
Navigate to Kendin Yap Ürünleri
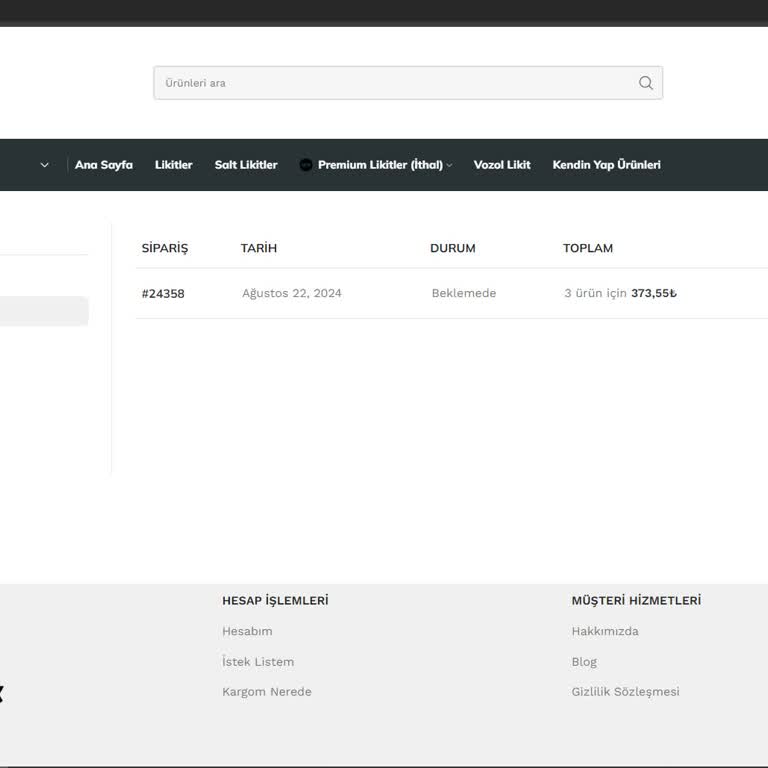(x=606, y=165)
